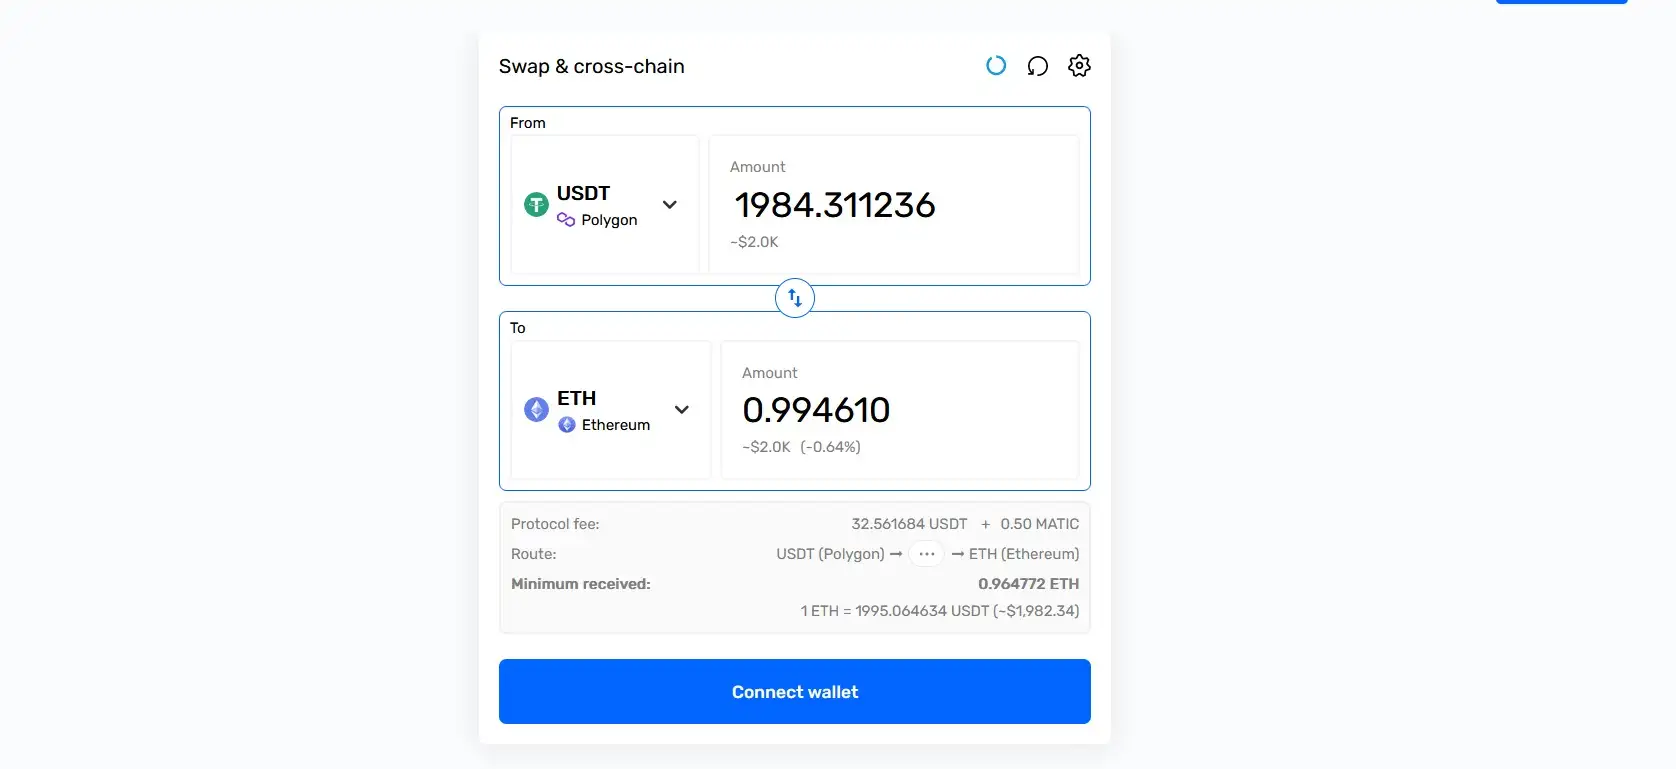This screenshot has height=769, width=1676.
Task: Click the Protocol fee 32.561684 USDT value
Action: 909,524
